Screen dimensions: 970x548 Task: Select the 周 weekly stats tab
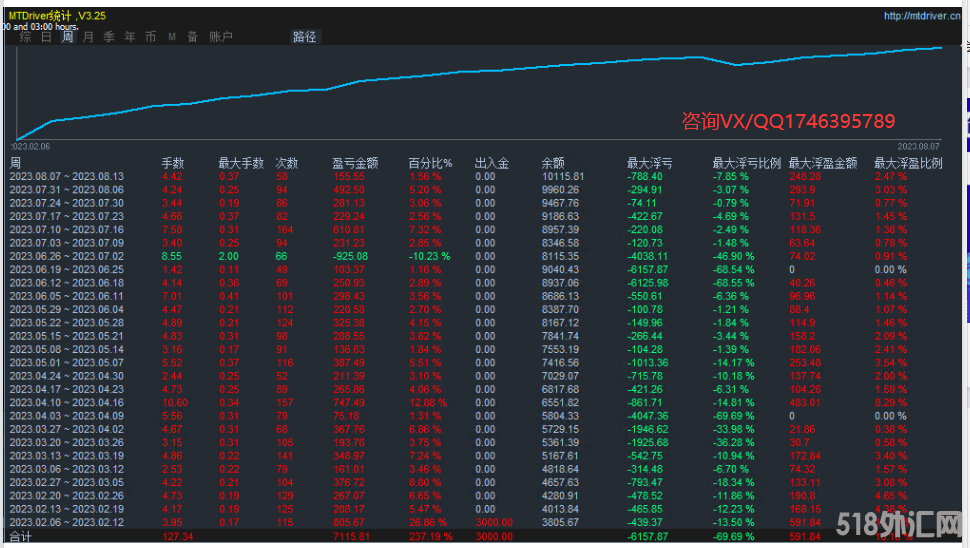pos(67,37)
